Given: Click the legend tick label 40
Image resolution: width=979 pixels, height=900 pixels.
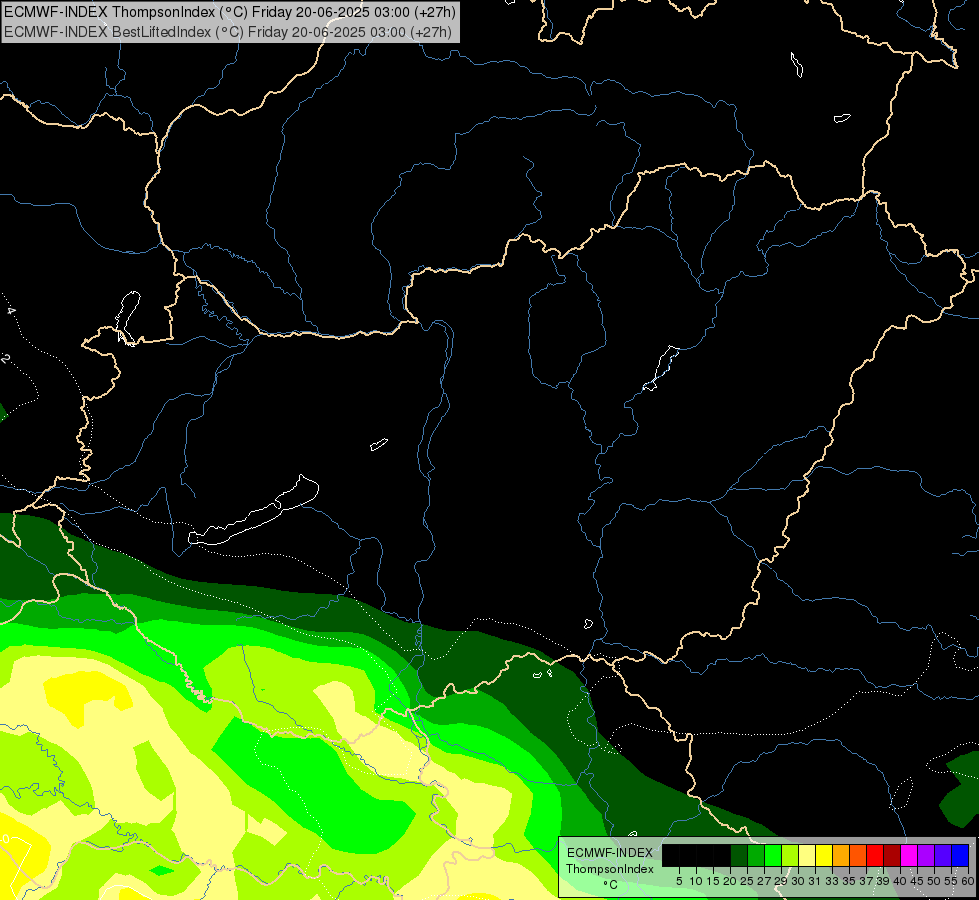Looking at the screenshot, I should [x=899, y=881].
